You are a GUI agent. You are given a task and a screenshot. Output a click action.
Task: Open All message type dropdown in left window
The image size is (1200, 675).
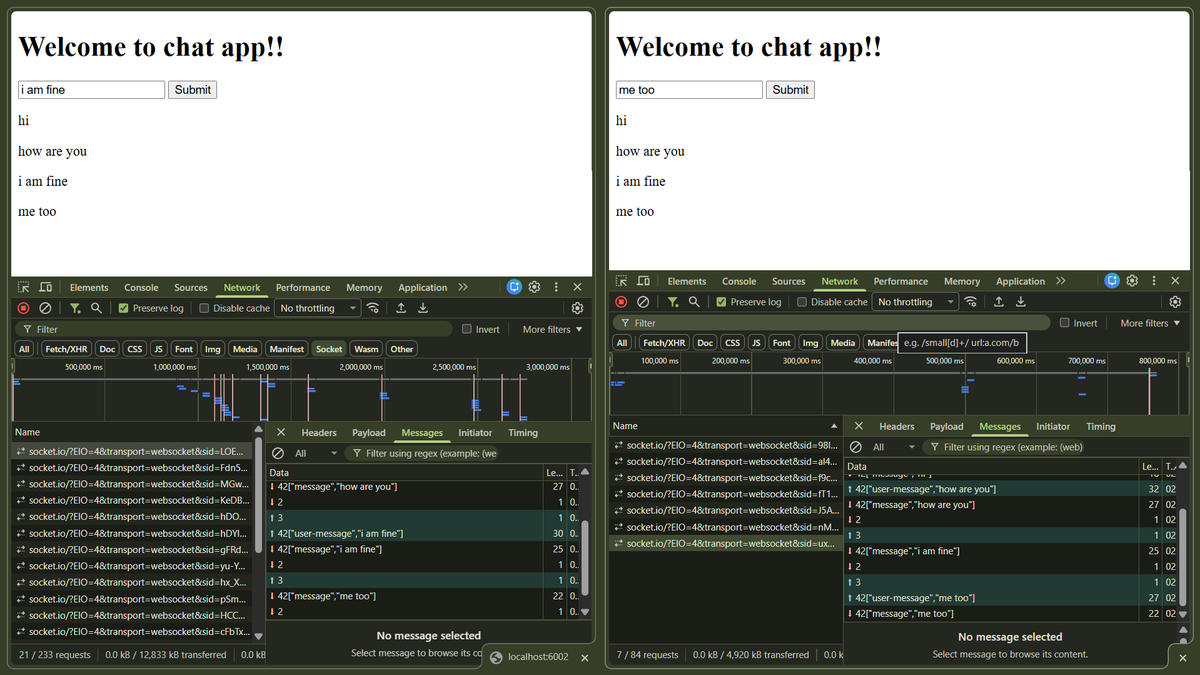[316, 453]
